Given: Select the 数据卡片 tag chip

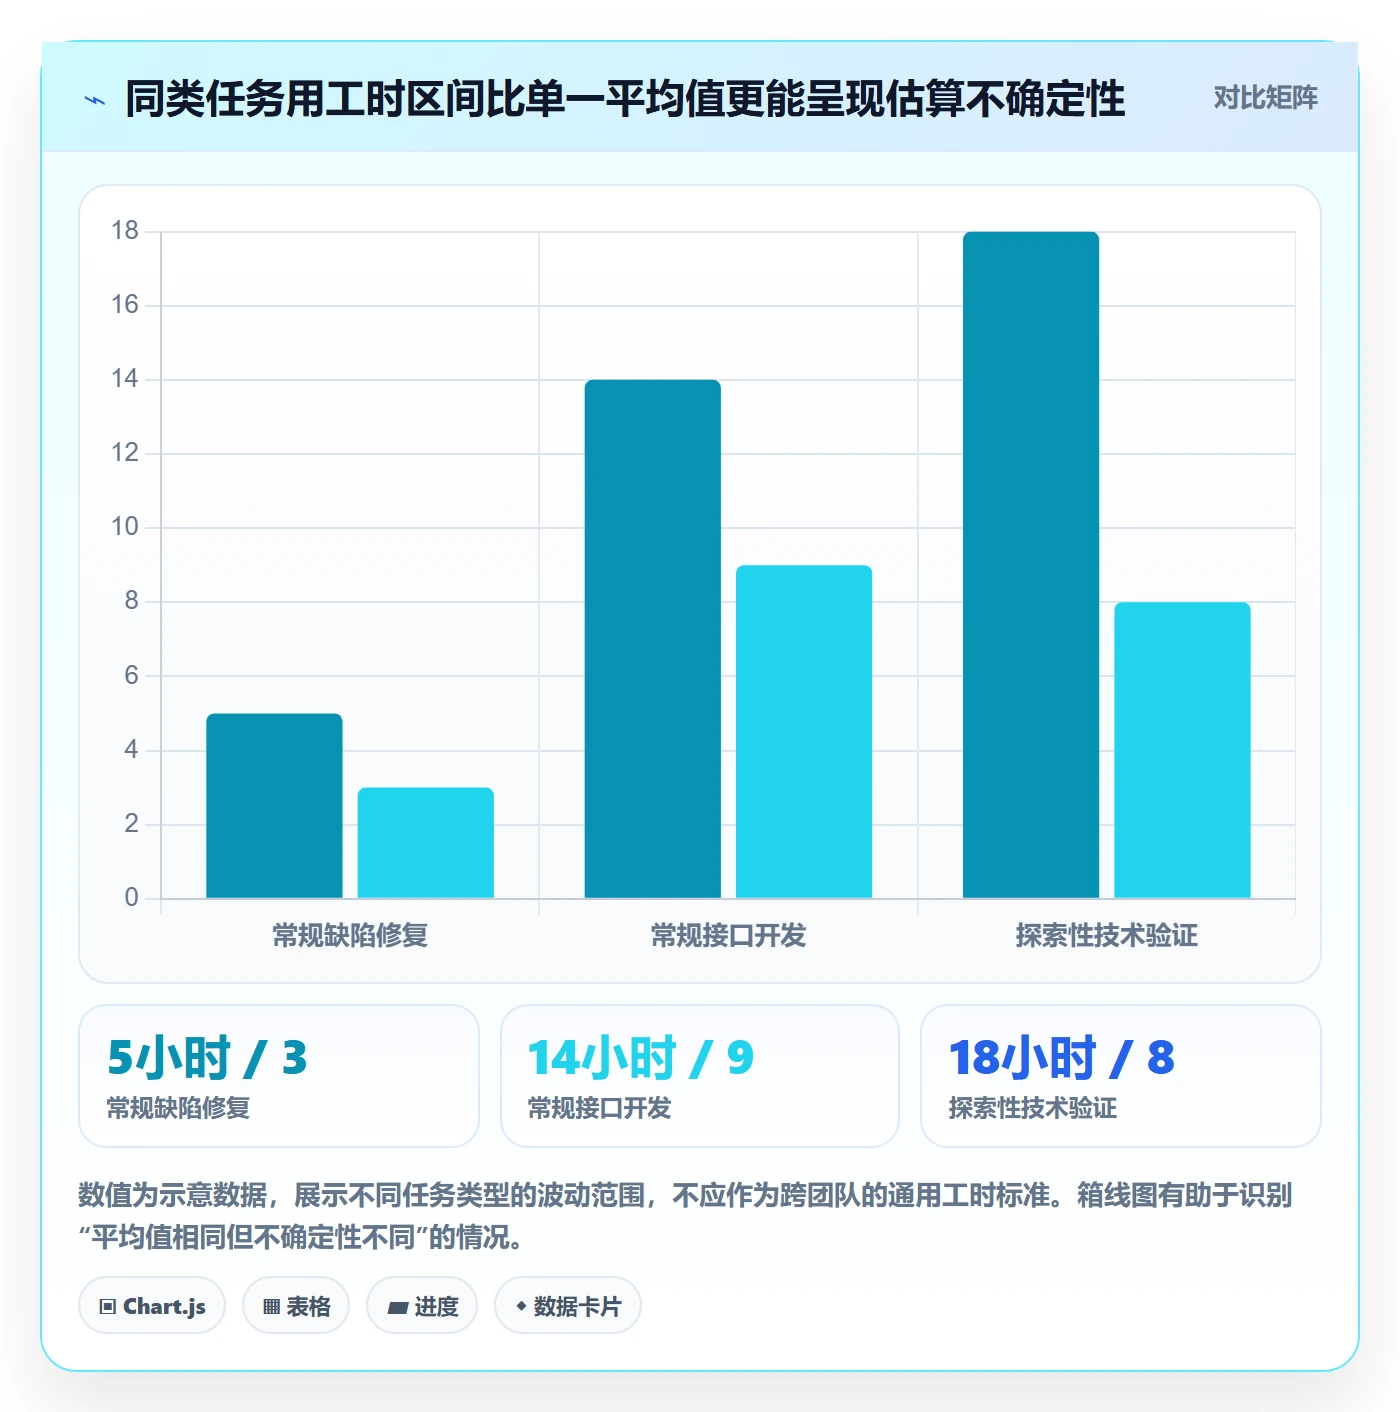Looking at the screenshot, I should pyautogui.click(x=568, y=1305).
